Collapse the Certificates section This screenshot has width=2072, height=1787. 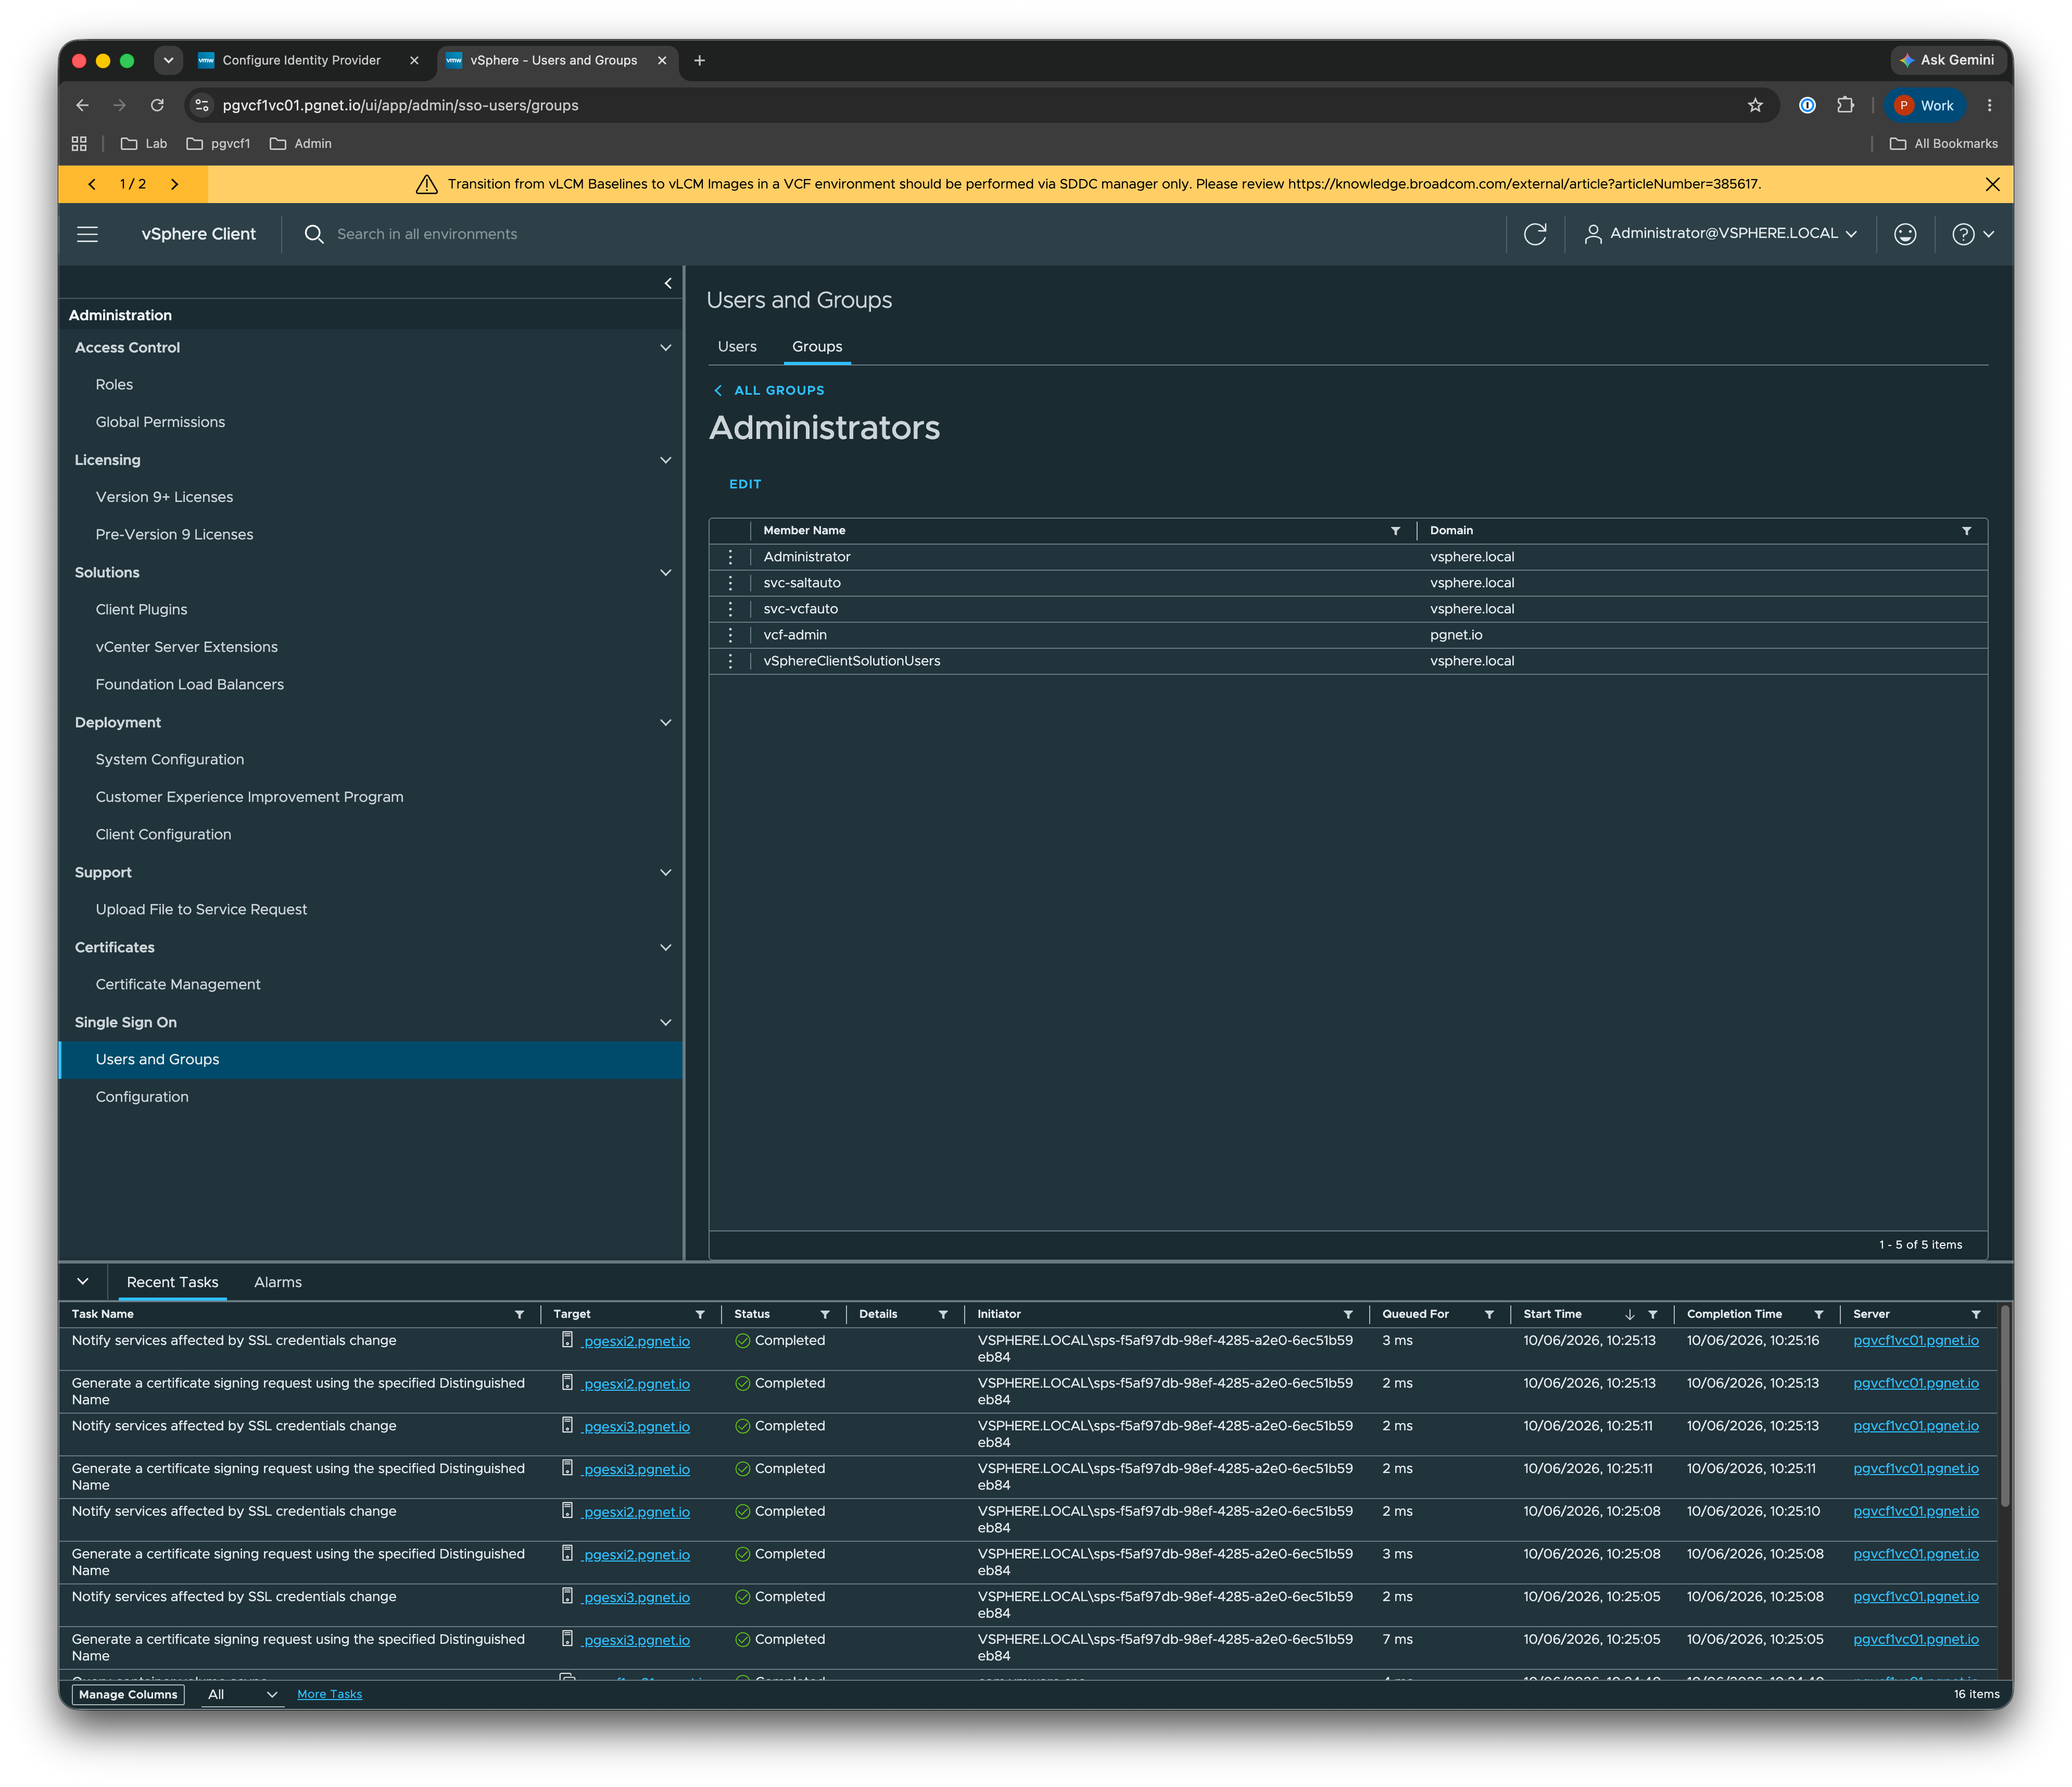point(666,948)
